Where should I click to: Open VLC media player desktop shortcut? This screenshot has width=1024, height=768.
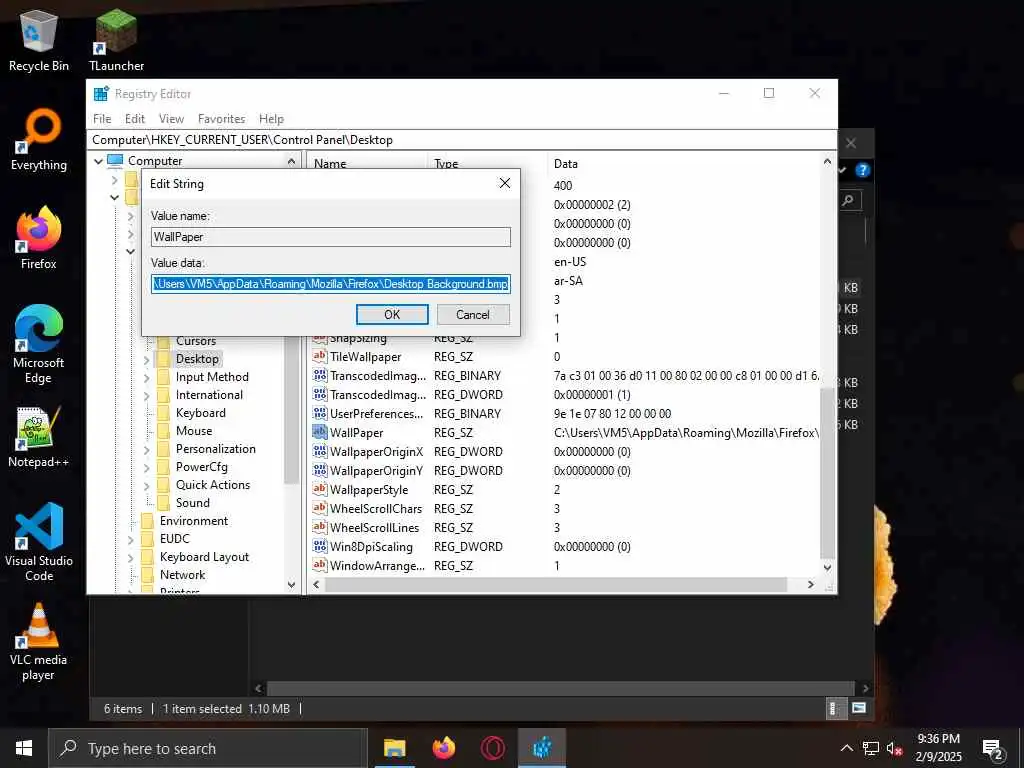click(x=39, y=641)
